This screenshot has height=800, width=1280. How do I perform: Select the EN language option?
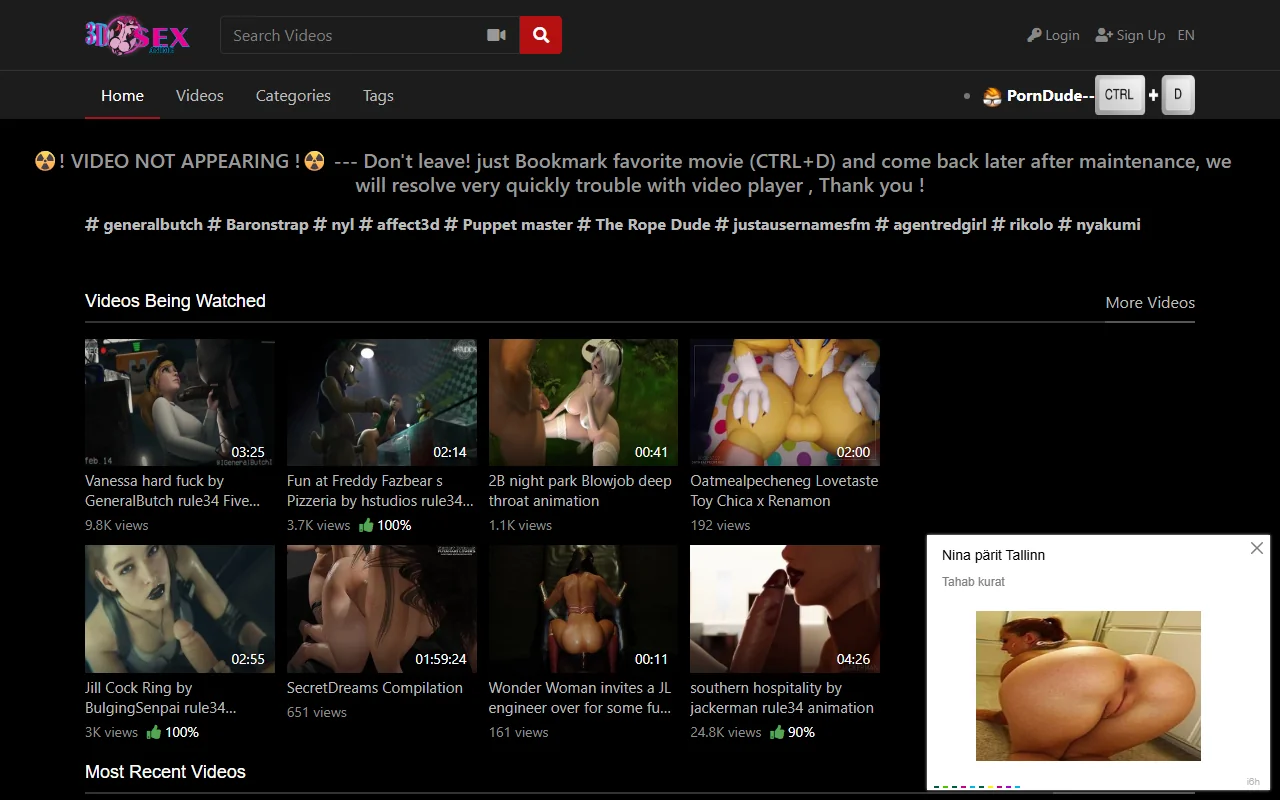coord(1186,34)
